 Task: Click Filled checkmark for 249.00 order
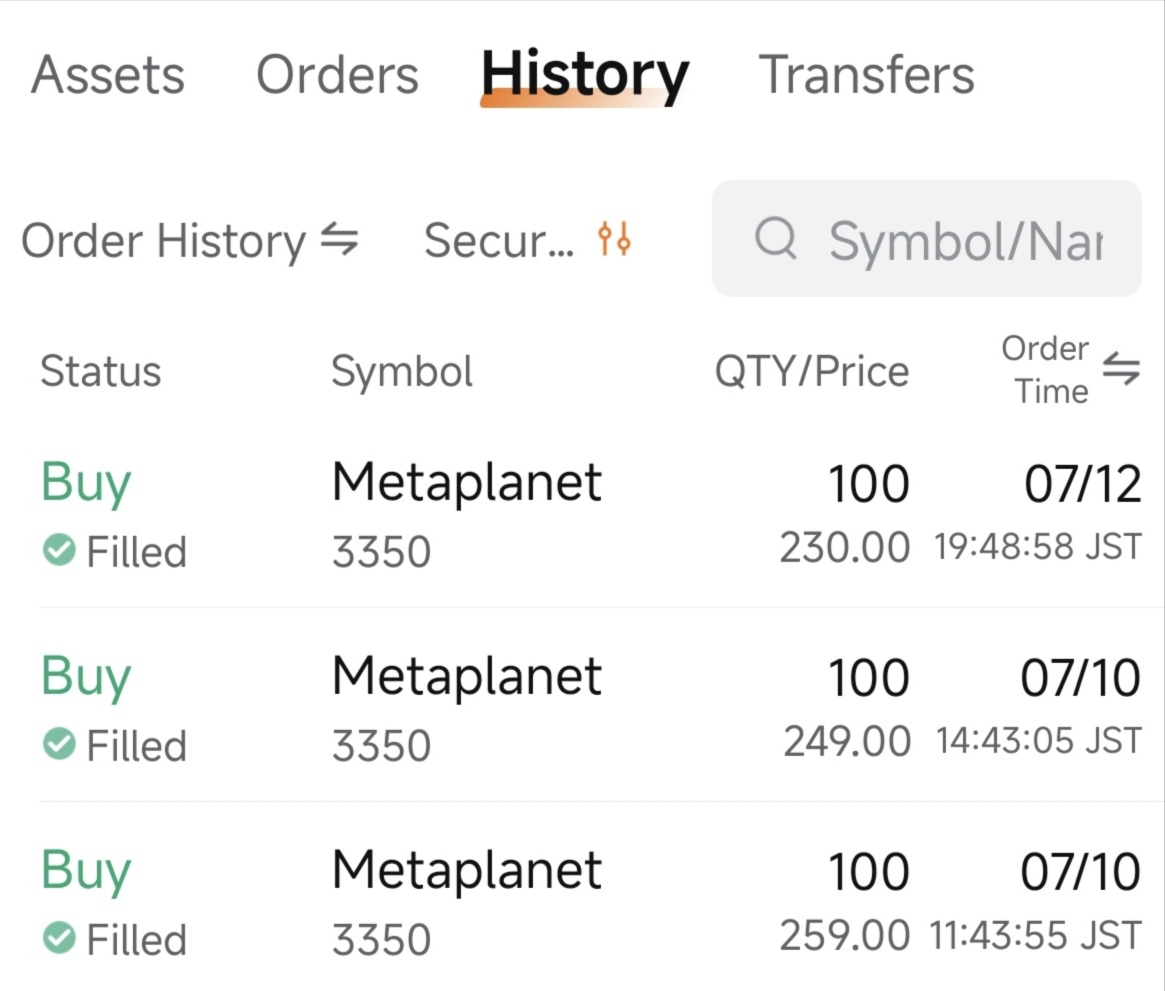59,744
